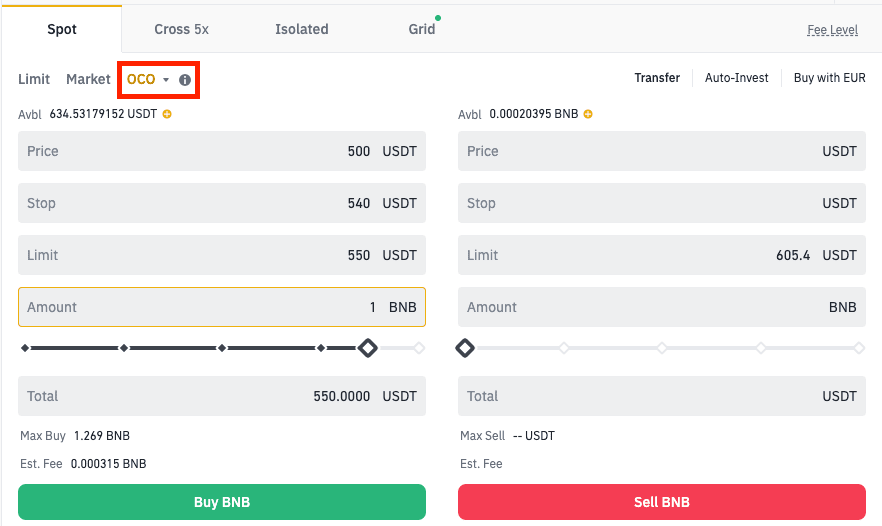This screenshot has width=882, height=526.
Task: Click plus icon beside USDT available balance
Action: [x=167, y=114]
